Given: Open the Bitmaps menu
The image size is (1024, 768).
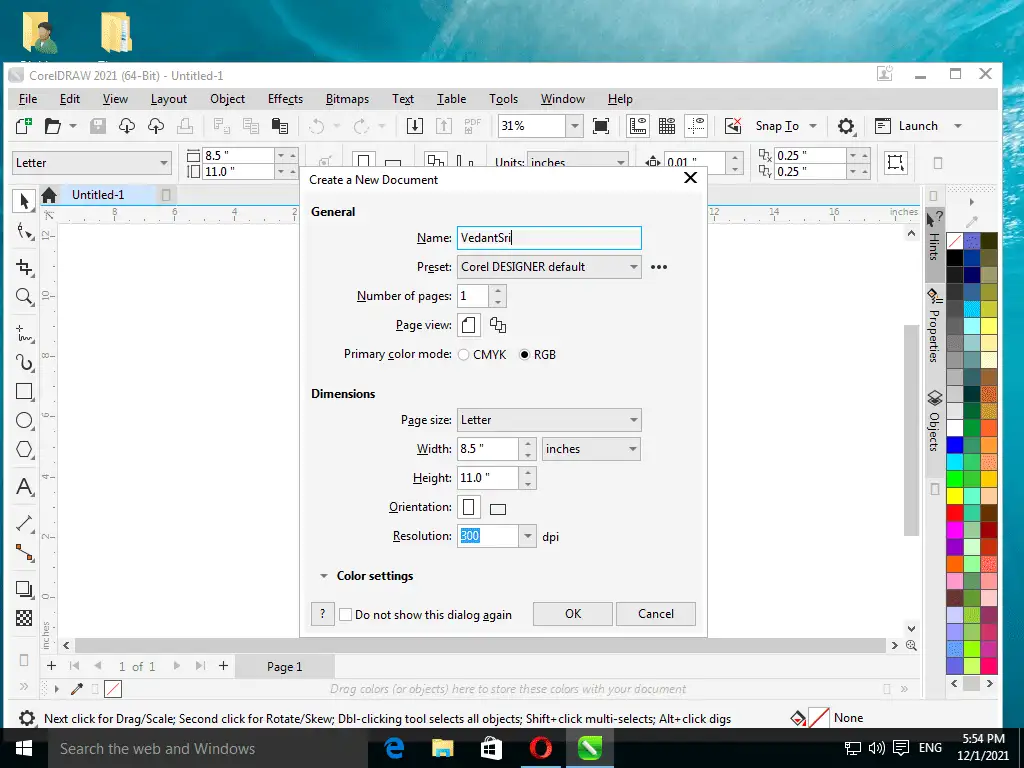Looking at the screenshot, I should tap(347, 99).
